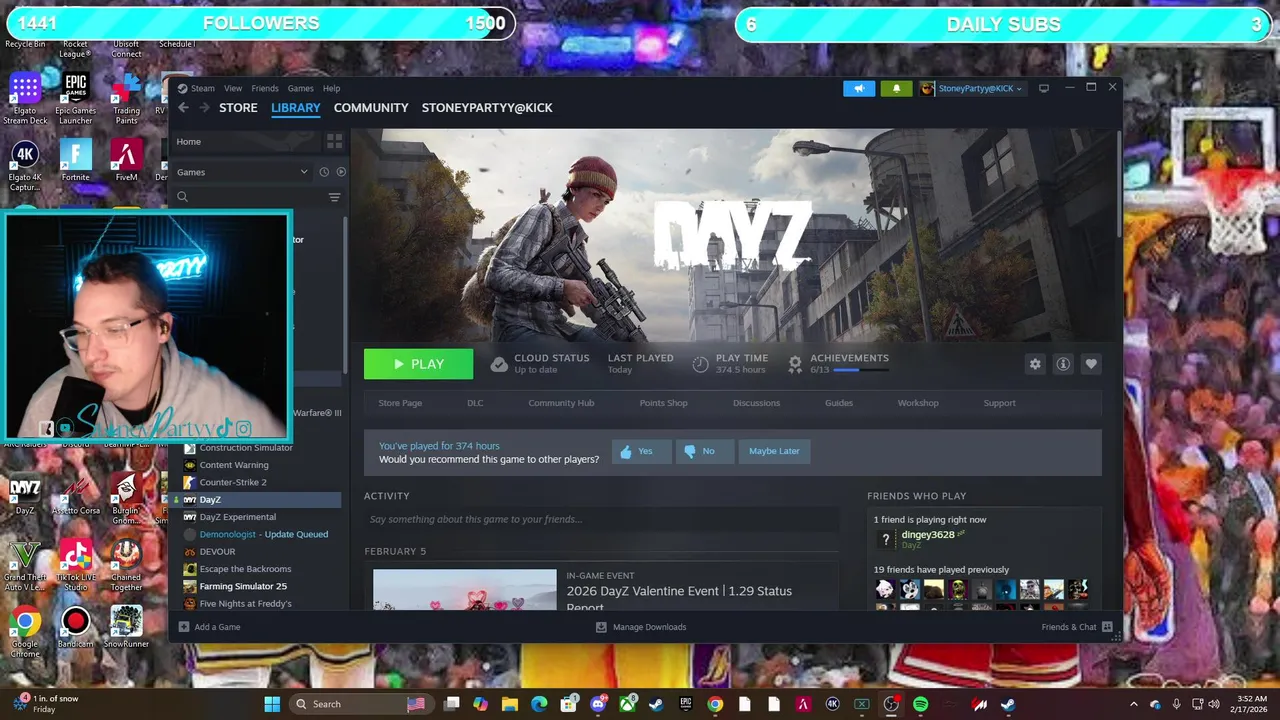Open the STONEYPARTYY@KICK profile tab
This screenshot has height=720, width=1280.
point(487,108)
